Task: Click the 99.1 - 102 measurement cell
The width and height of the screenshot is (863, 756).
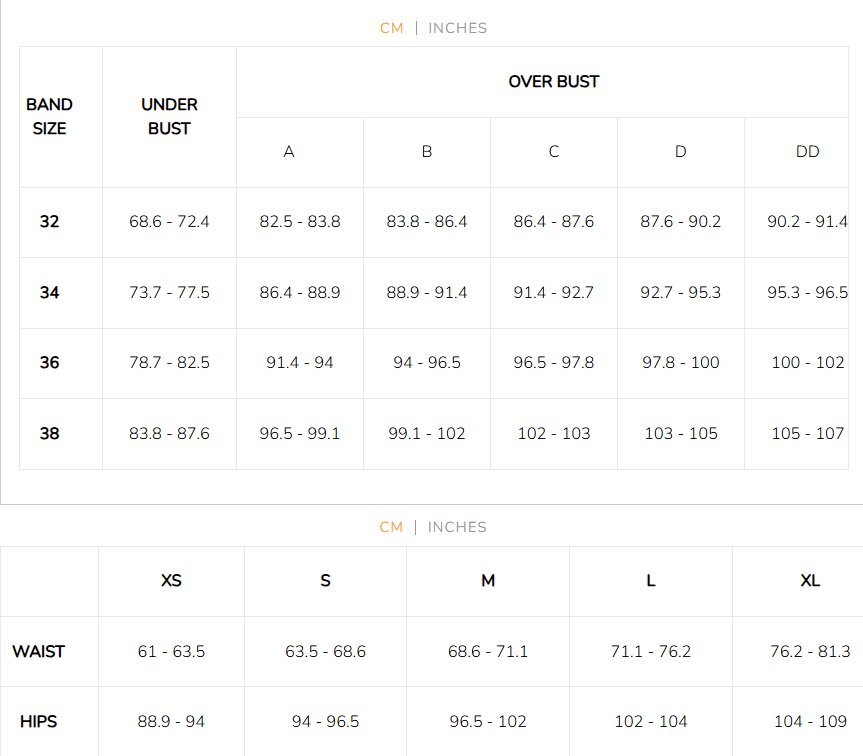Action: (427, 434)
